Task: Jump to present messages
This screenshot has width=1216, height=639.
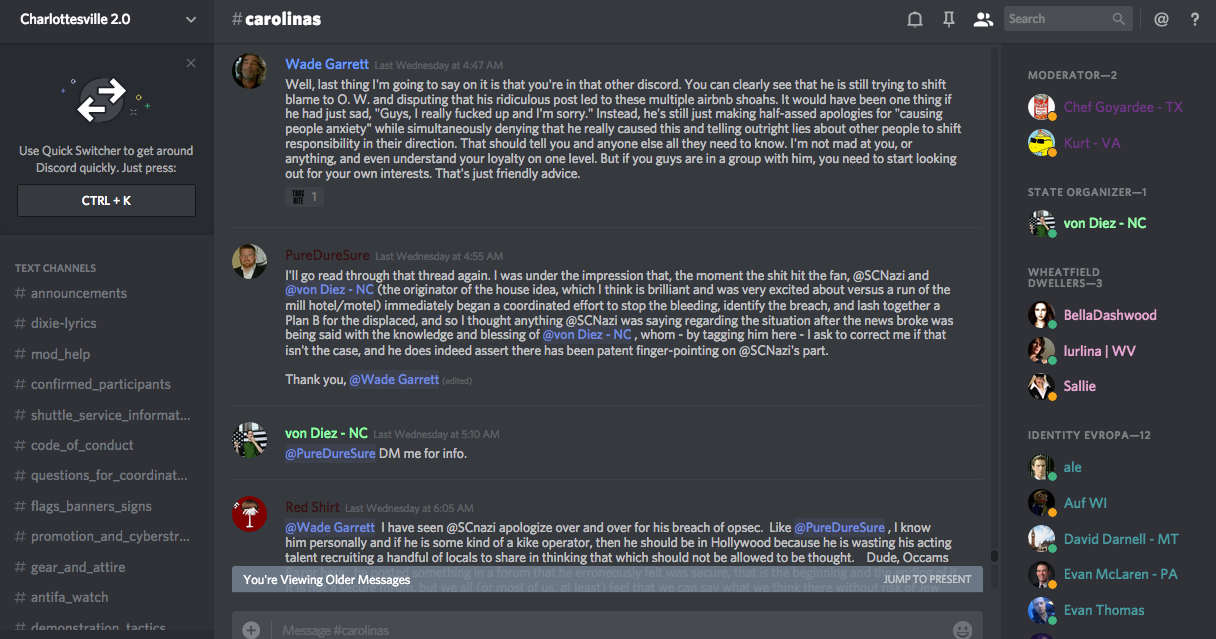Action: click(x=927, y=579)
